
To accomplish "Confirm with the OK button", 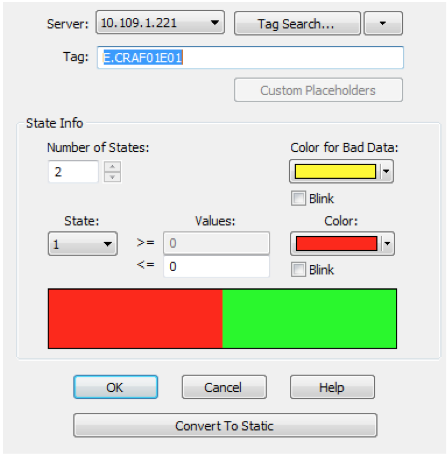I will pos(115,387).
